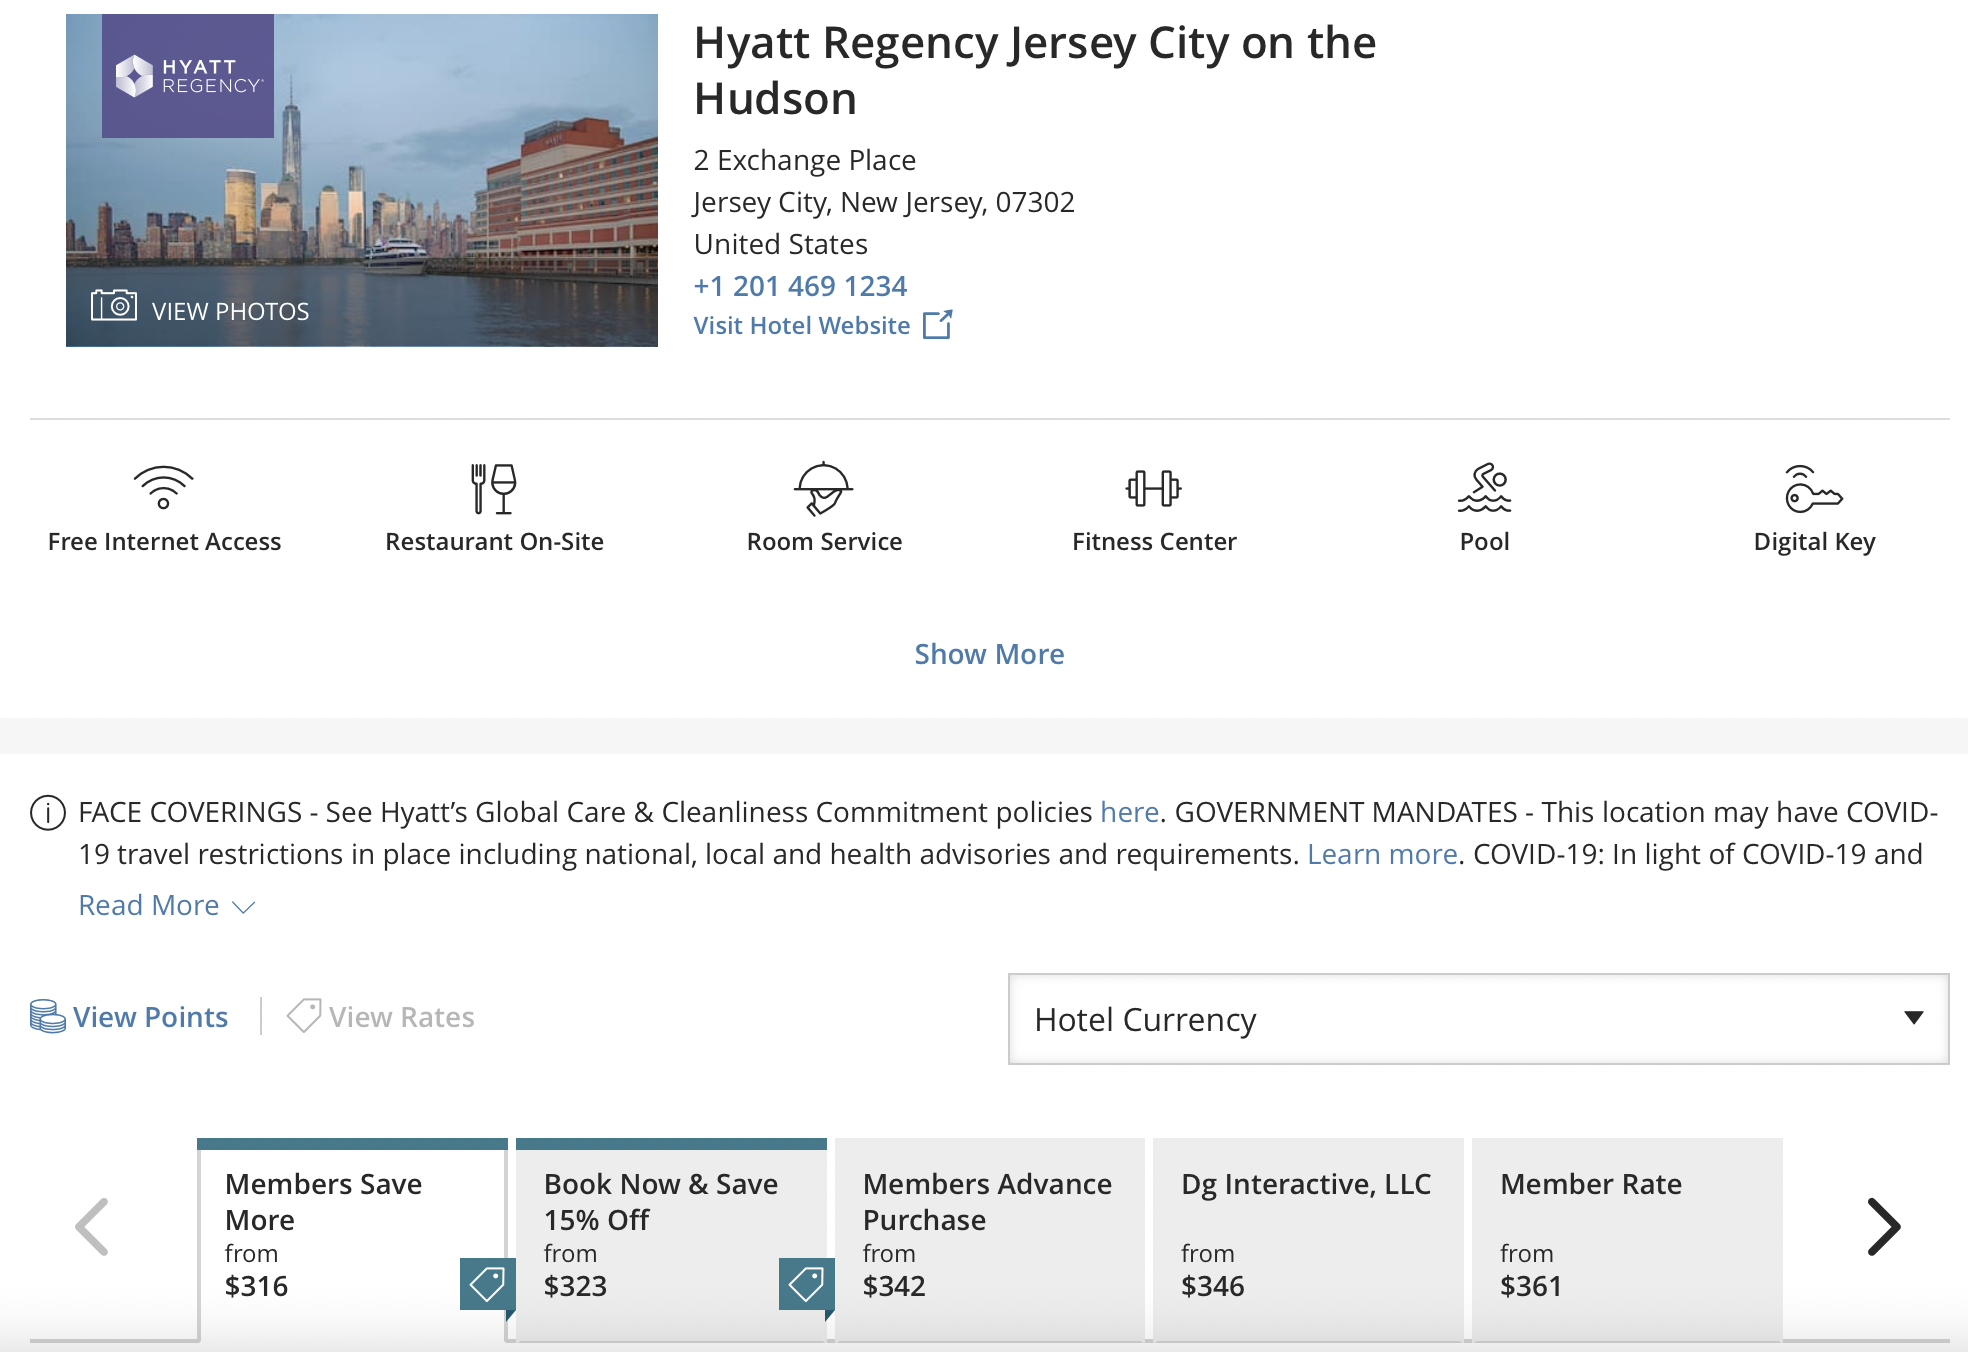Click the 'Fitness Center' amenity label
The height and width of the screenshot is (1352, 1968).
(x=1154, y=541)
